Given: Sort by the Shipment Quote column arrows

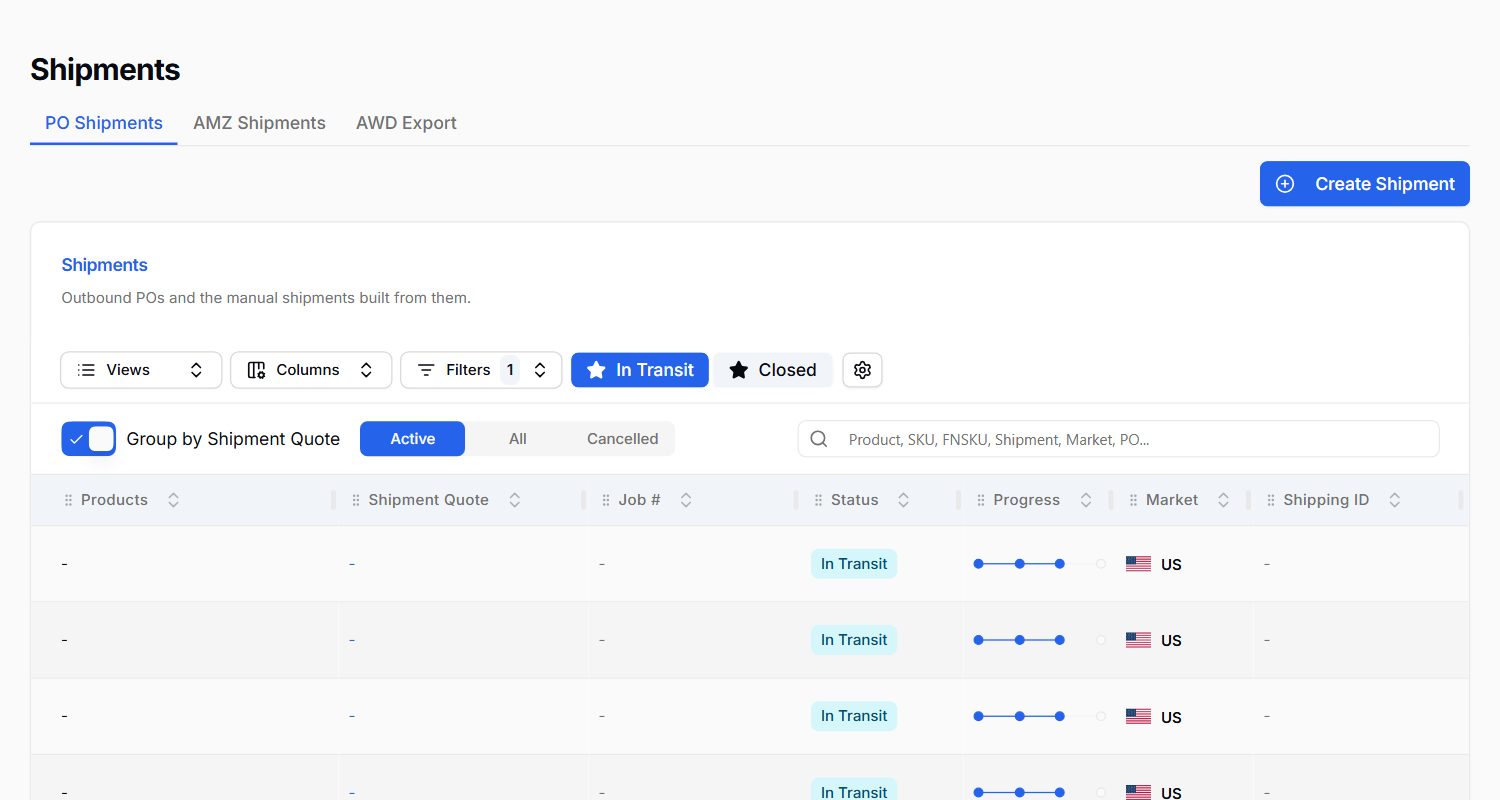Looking at the screenshot, I should [514, 500].
